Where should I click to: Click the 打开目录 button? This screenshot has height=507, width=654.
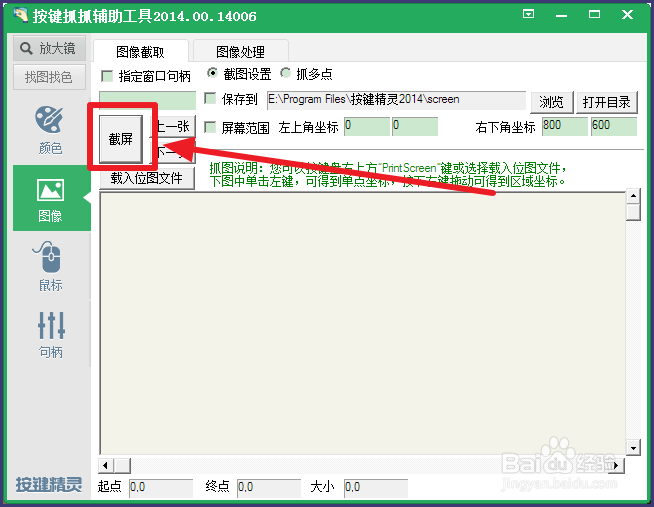tap(606, 102)
